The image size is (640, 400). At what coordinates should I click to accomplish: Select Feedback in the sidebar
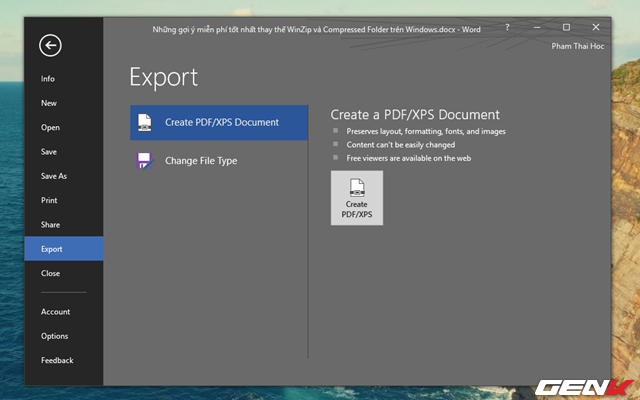click(57, 360)
